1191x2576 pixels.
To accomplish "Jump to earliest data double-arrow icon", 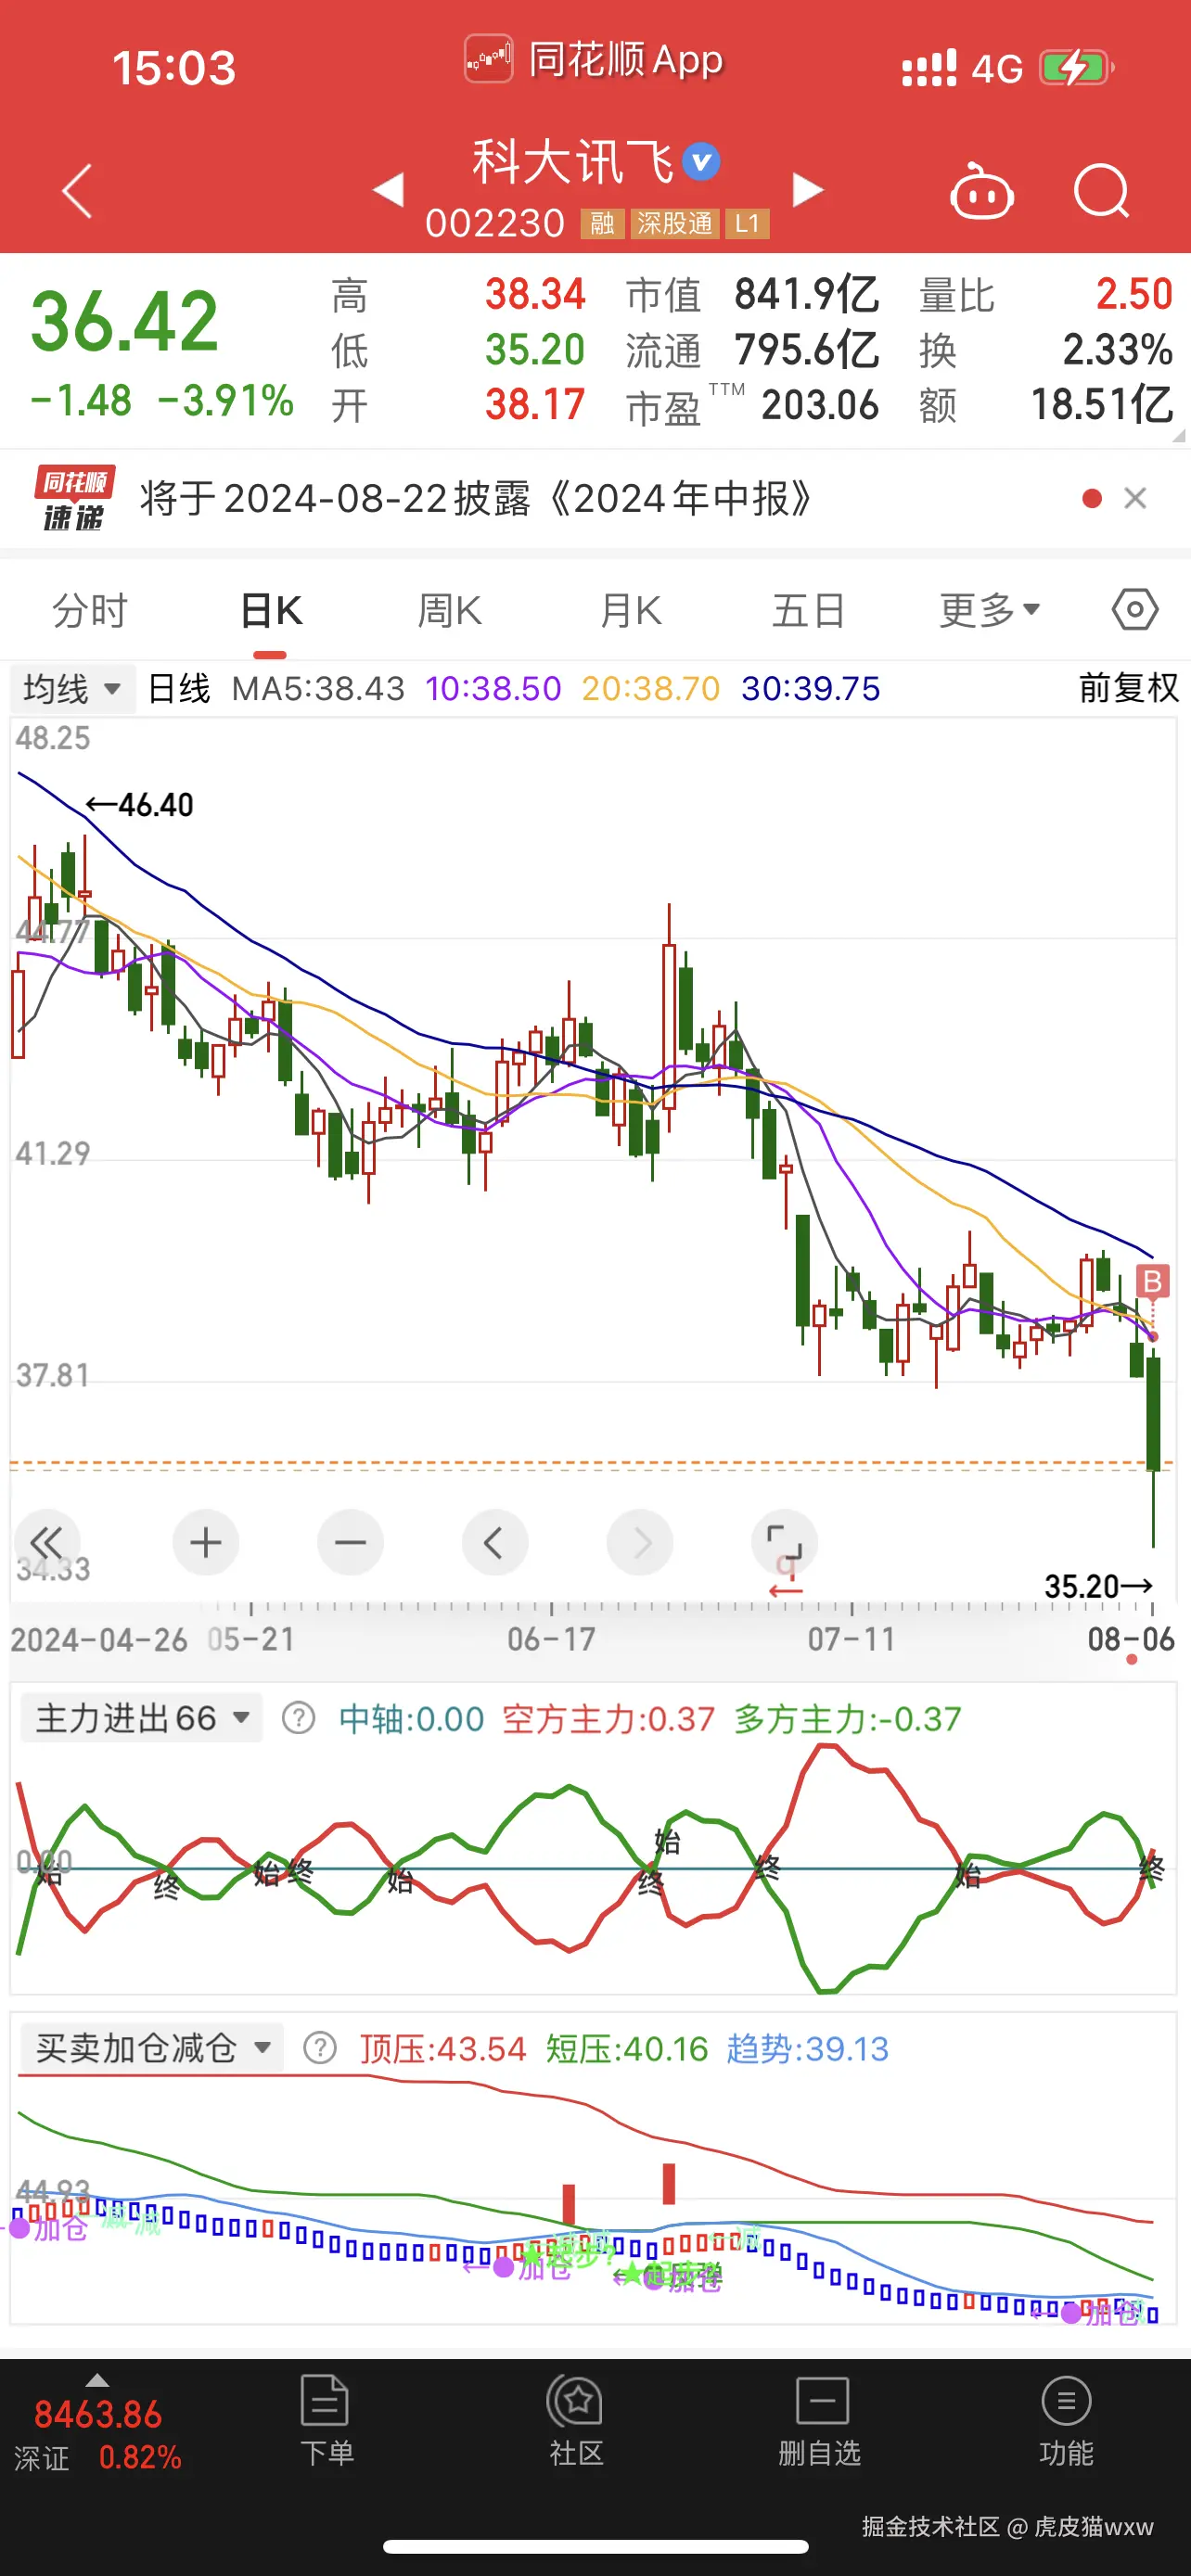I will (x=46, y=1542).
